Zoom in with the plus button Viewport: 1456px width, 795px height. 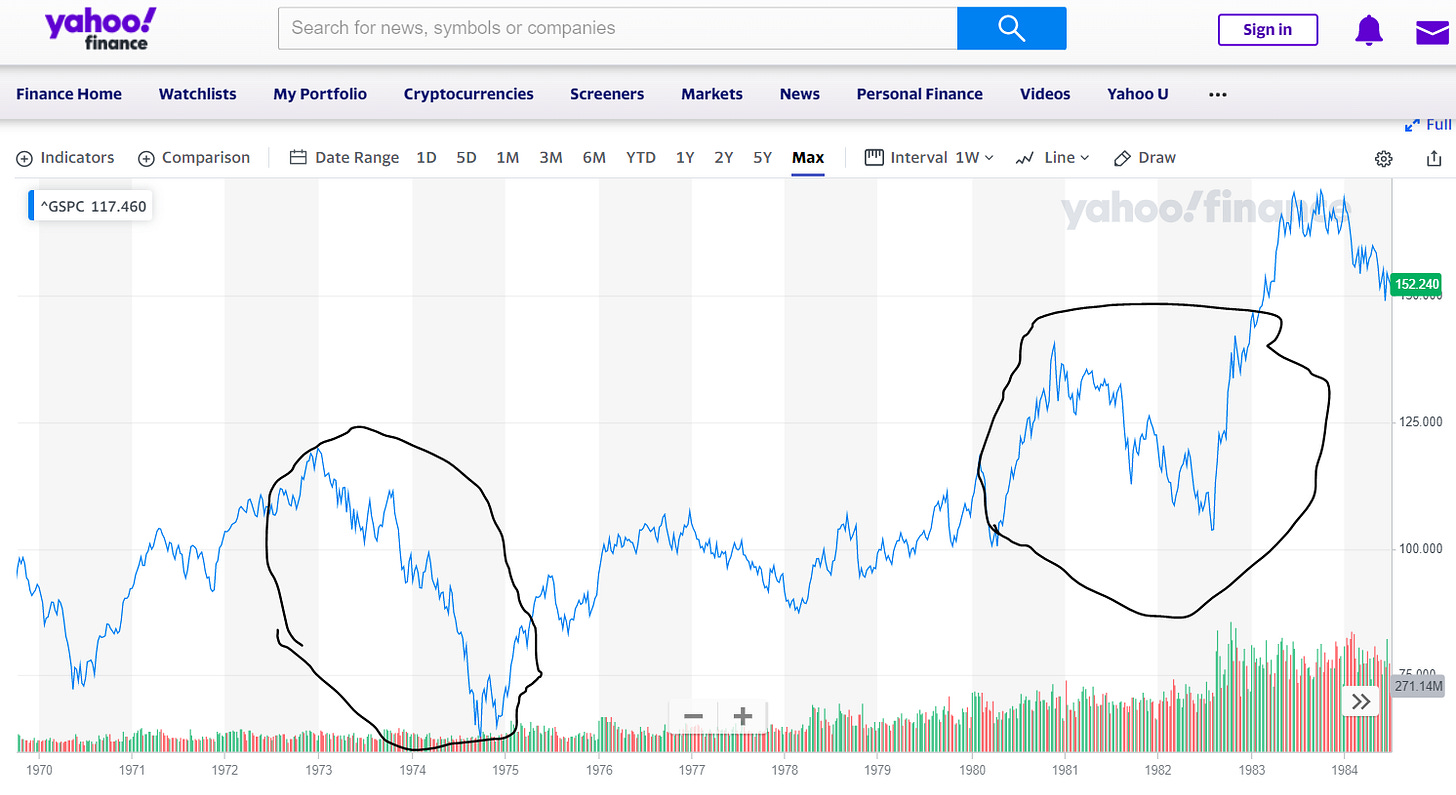coord(742,717)
